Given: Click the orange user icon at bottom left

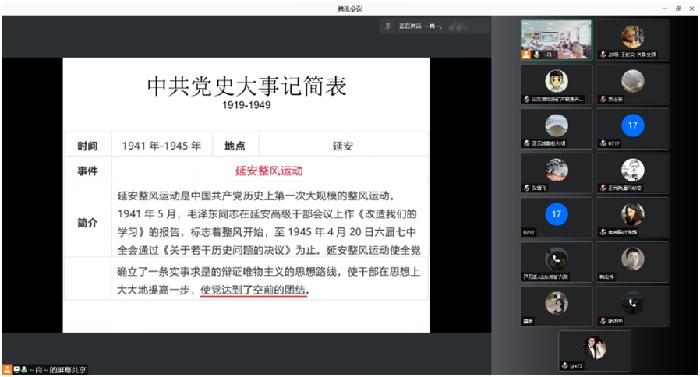Looking at the screenshot, I should point(8,370).
